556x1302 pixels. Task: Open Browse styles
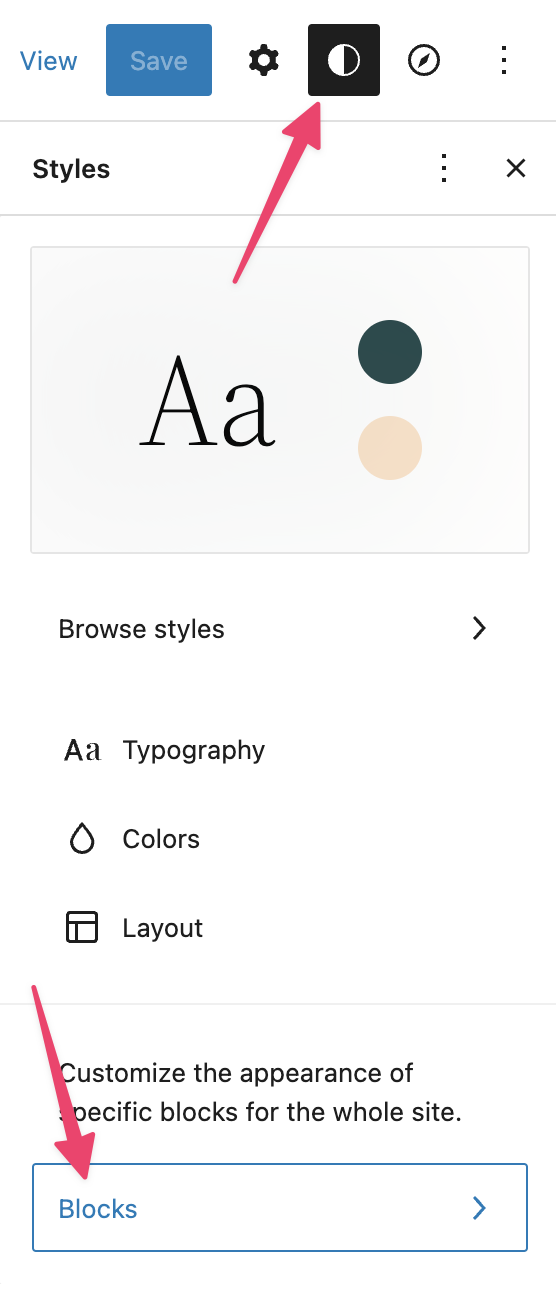[280, 629]
